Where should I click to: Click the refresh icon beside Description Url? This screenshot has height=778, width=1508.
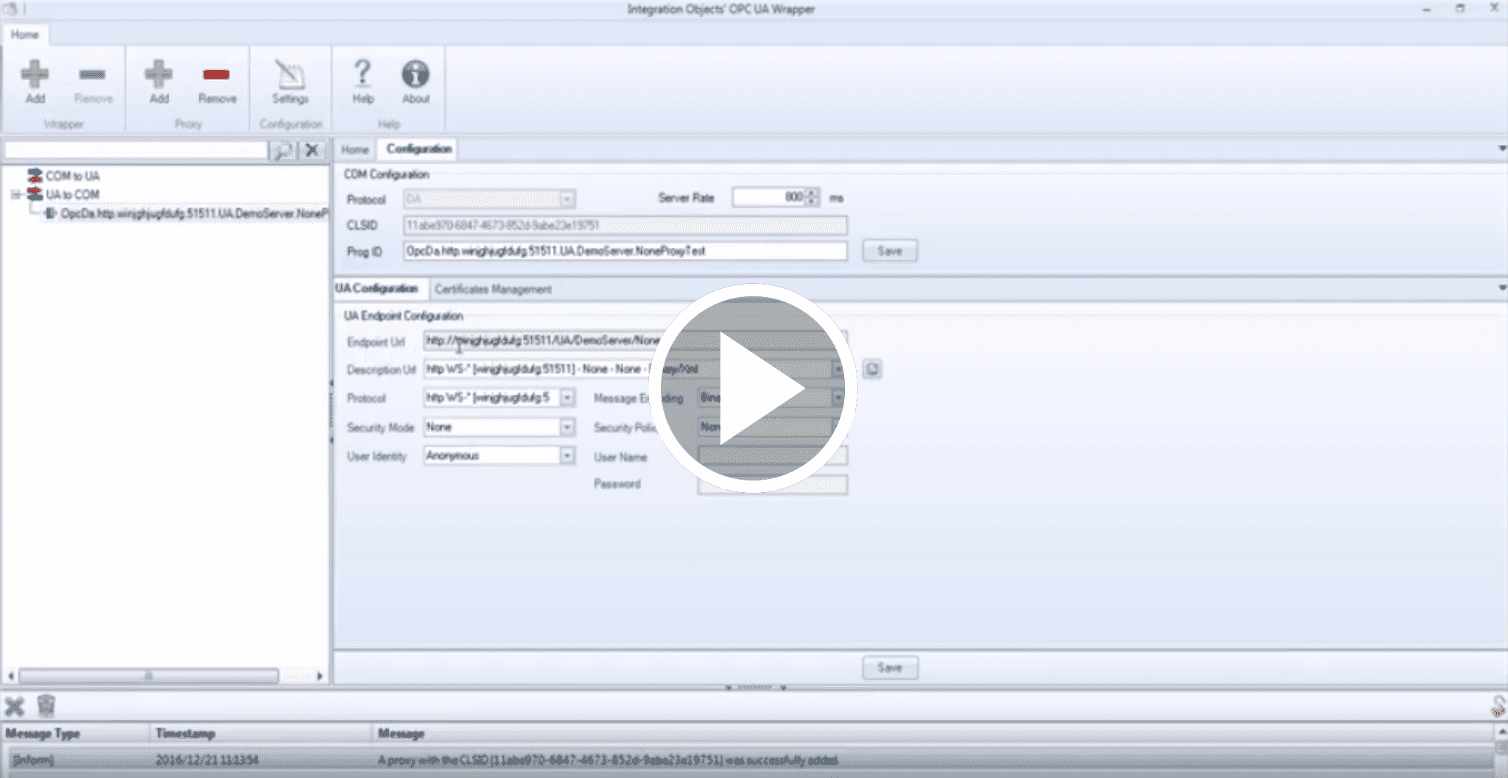[872, 369]
